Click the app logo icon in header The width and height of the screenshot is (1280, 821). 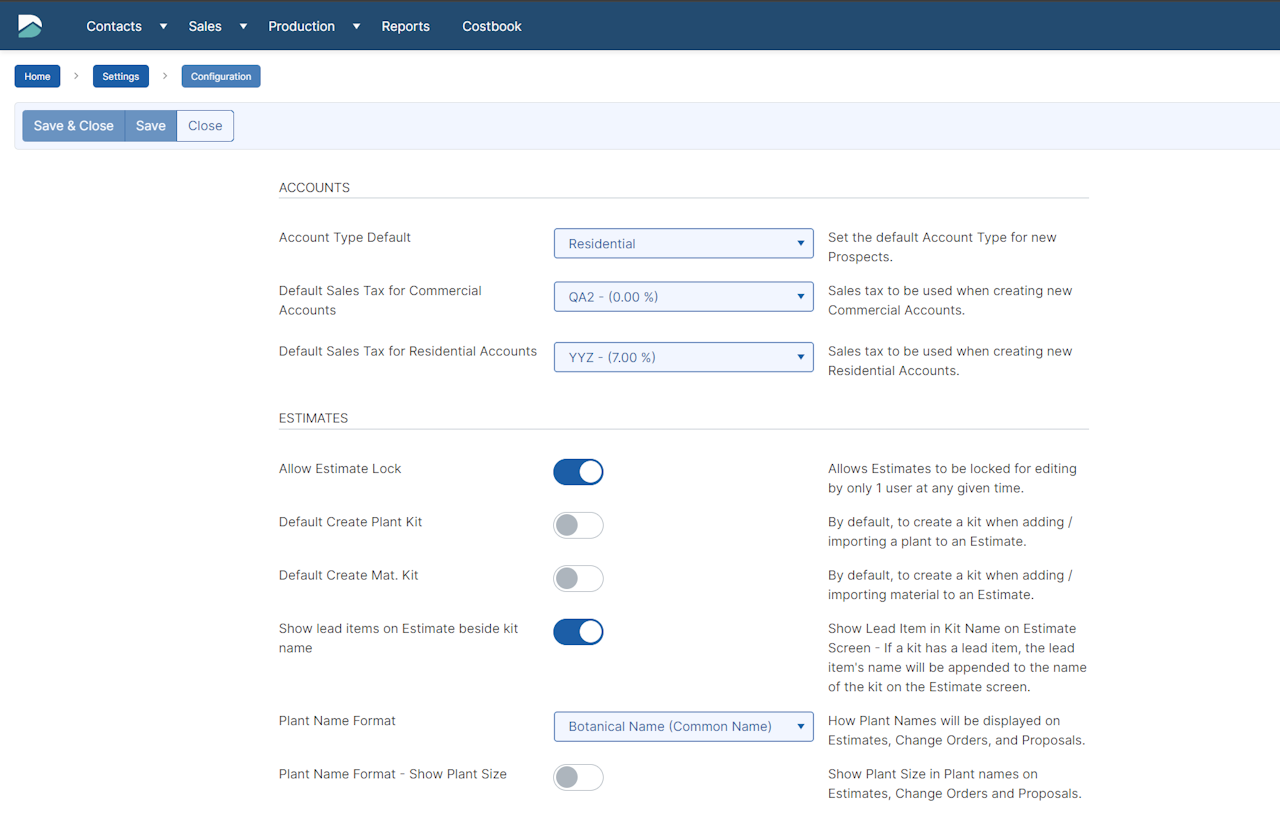30,26
